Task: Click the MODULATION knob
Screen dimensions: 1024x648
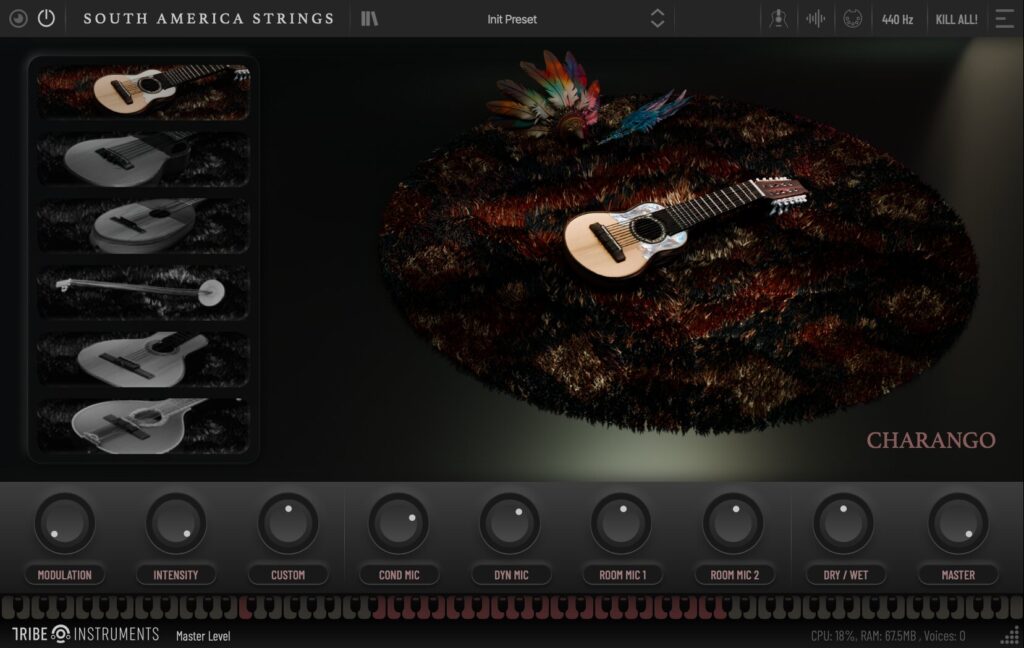Action: tap(65, 523)
